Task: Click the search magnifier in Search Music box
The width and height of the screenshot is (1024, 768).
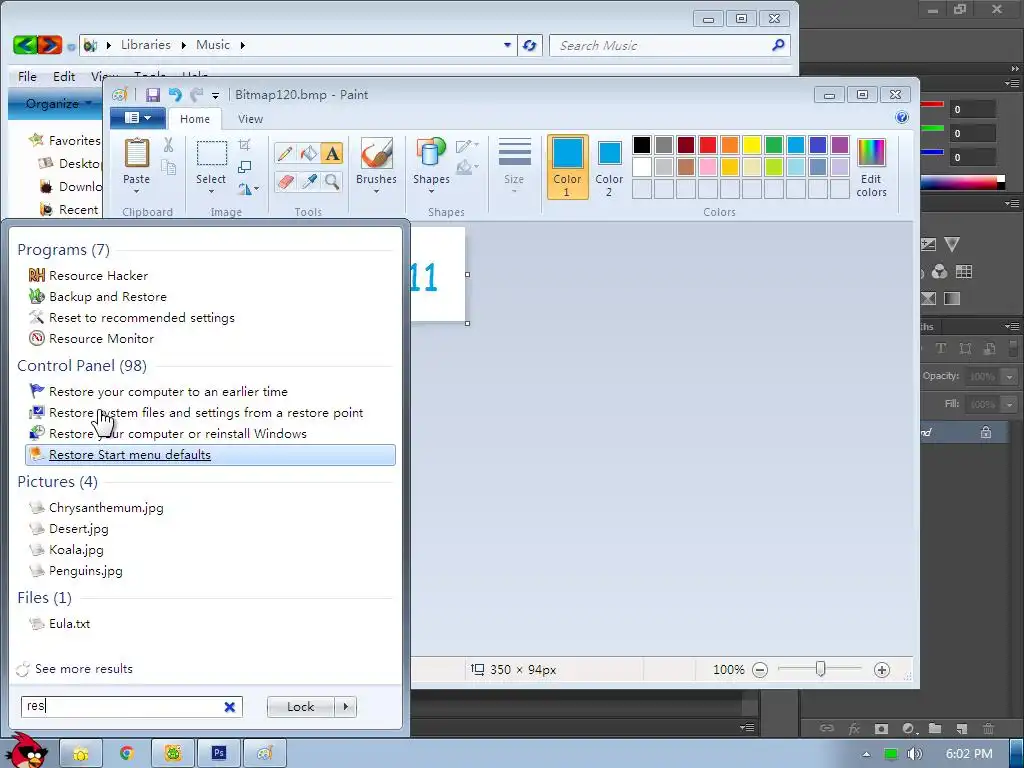Action: pos(778,45)
